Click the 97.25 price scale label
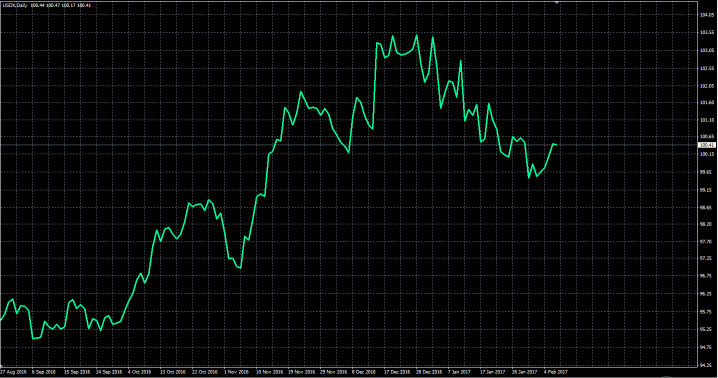This screenshot has height=378, width=718. coord(706,259)
